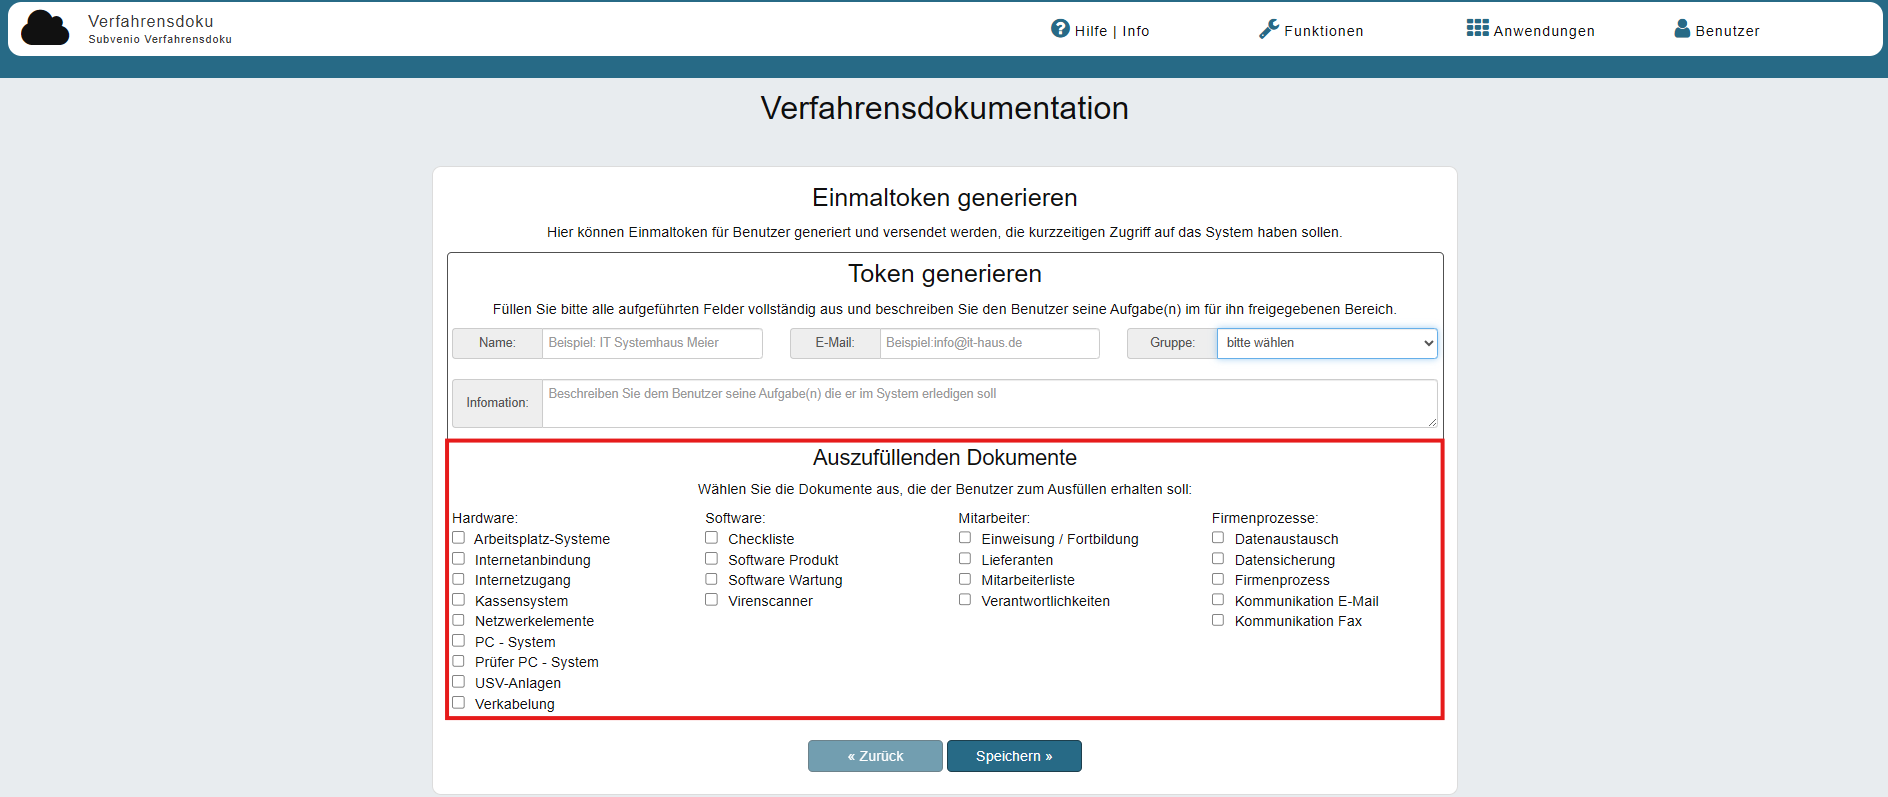Select the Netzwerkelemente checkbox

(458, 620)
